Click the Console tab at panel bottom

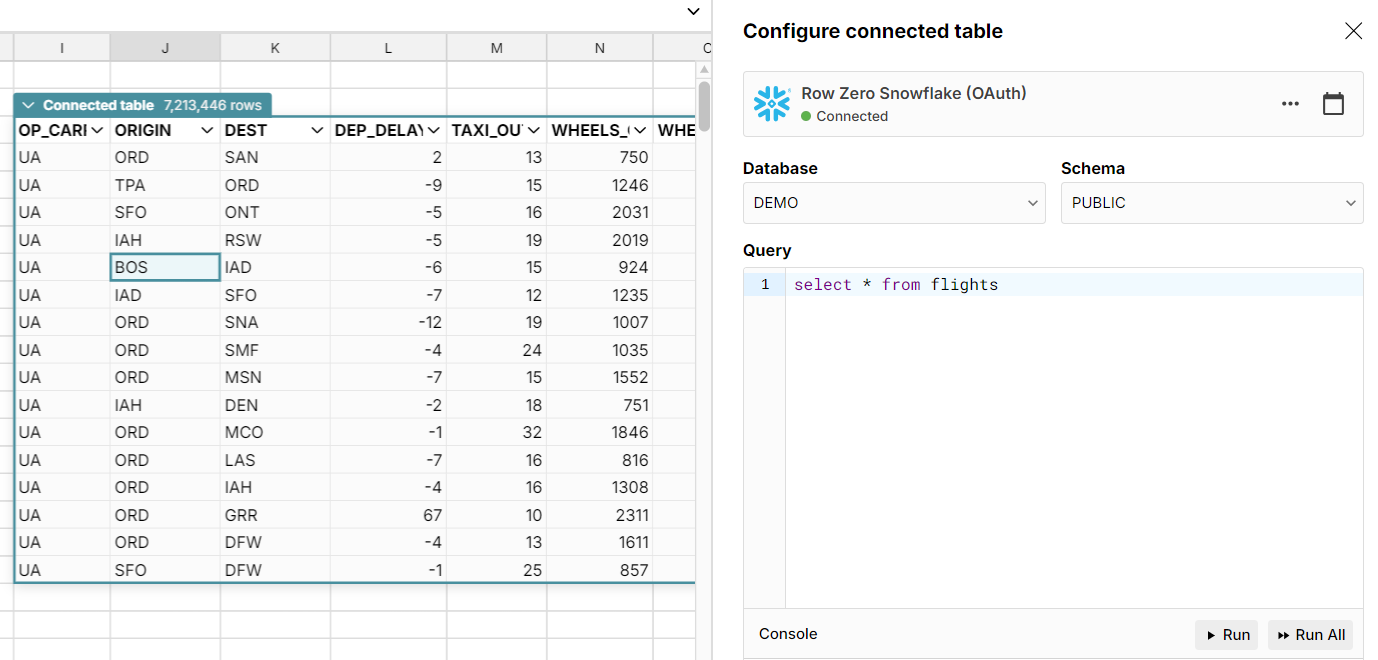click(x=790, y=634)
